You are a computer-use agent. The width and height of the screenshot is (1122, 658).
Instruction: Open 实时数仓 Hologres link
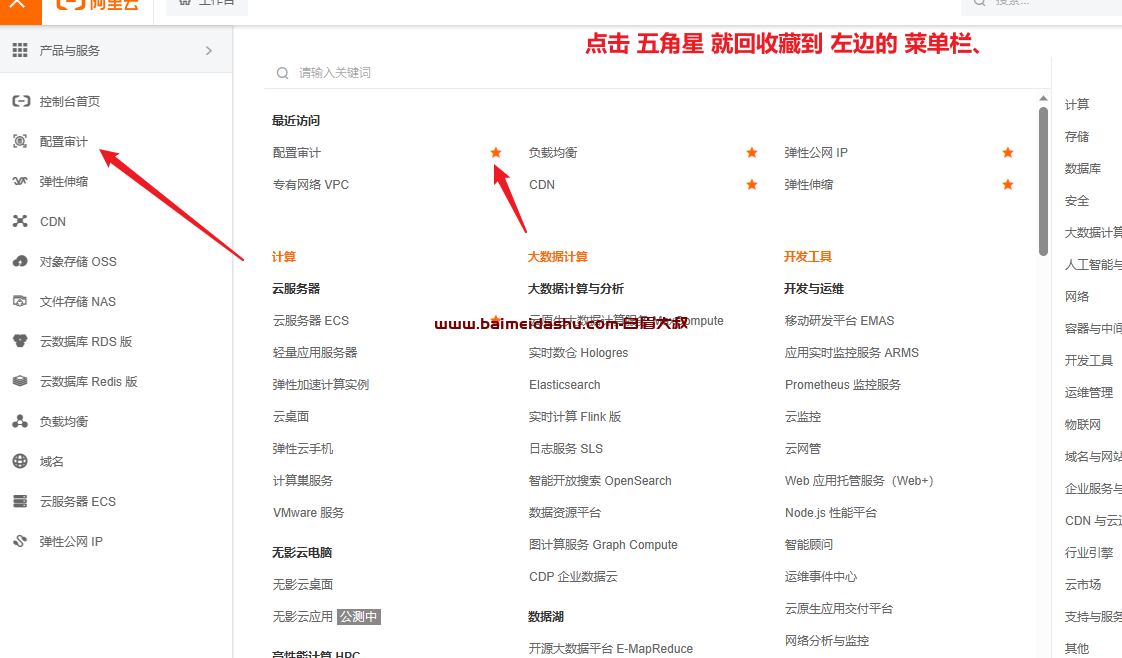[578, 353]
